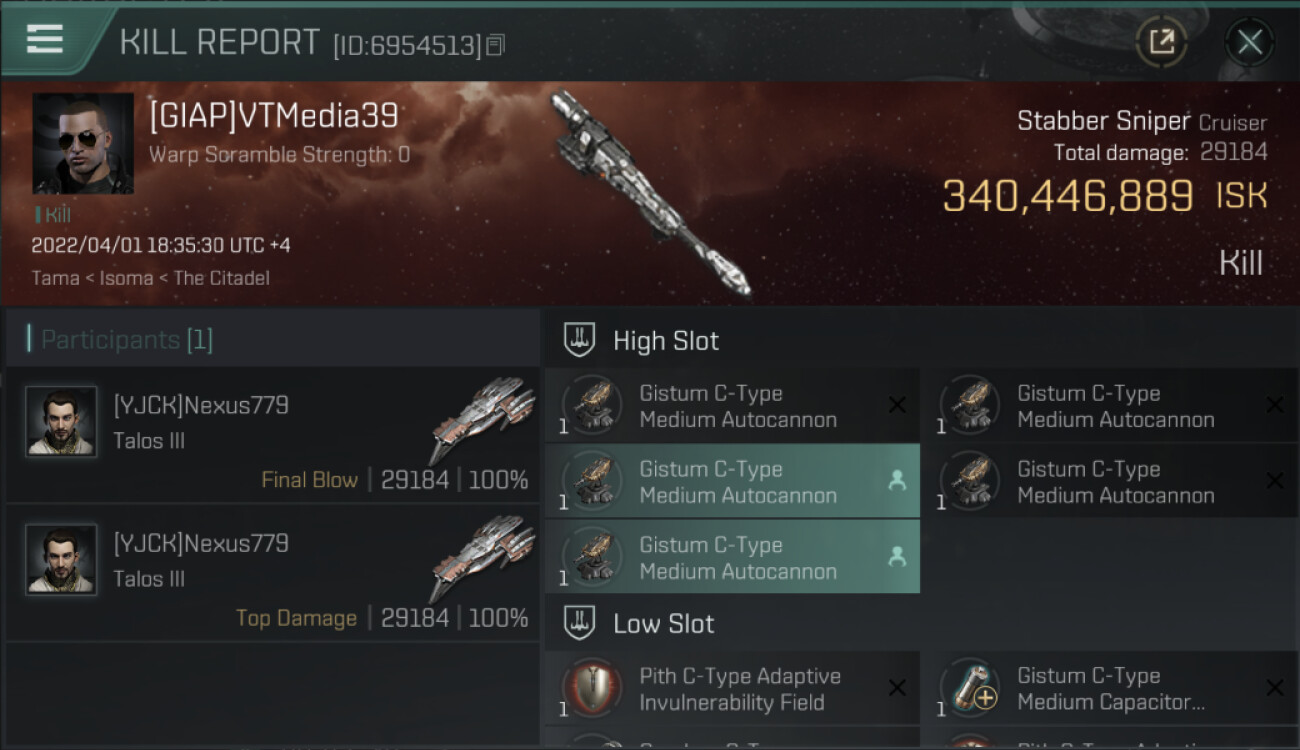Share the kill report via export icon
The image size is (1300, 750).
[1161, 42]
